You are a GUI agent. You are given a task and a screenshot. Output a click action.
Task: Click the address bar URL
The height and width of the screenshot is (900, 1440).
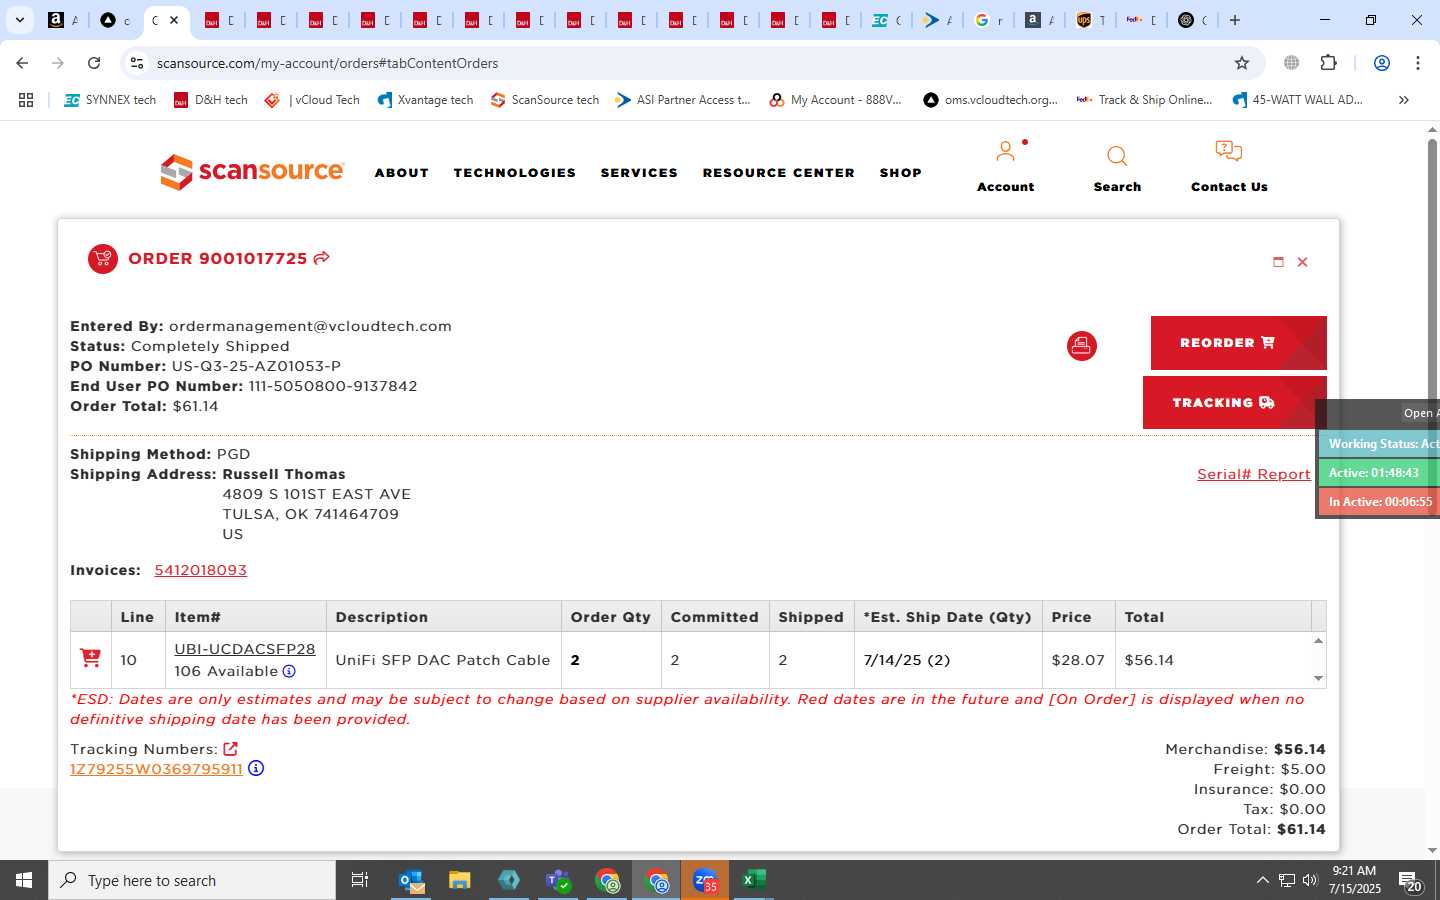point(327,63)
